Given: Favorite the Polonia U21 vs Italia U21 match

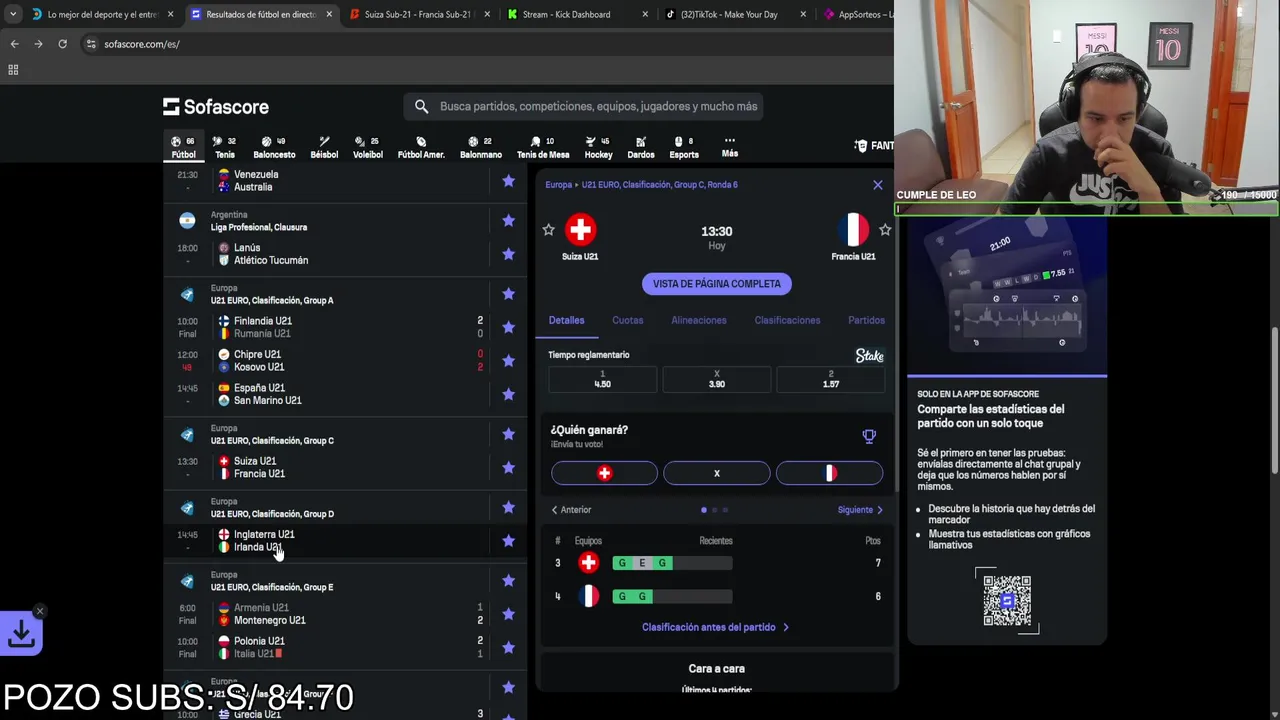Looking at the screenshot, I should pos(508,647).
